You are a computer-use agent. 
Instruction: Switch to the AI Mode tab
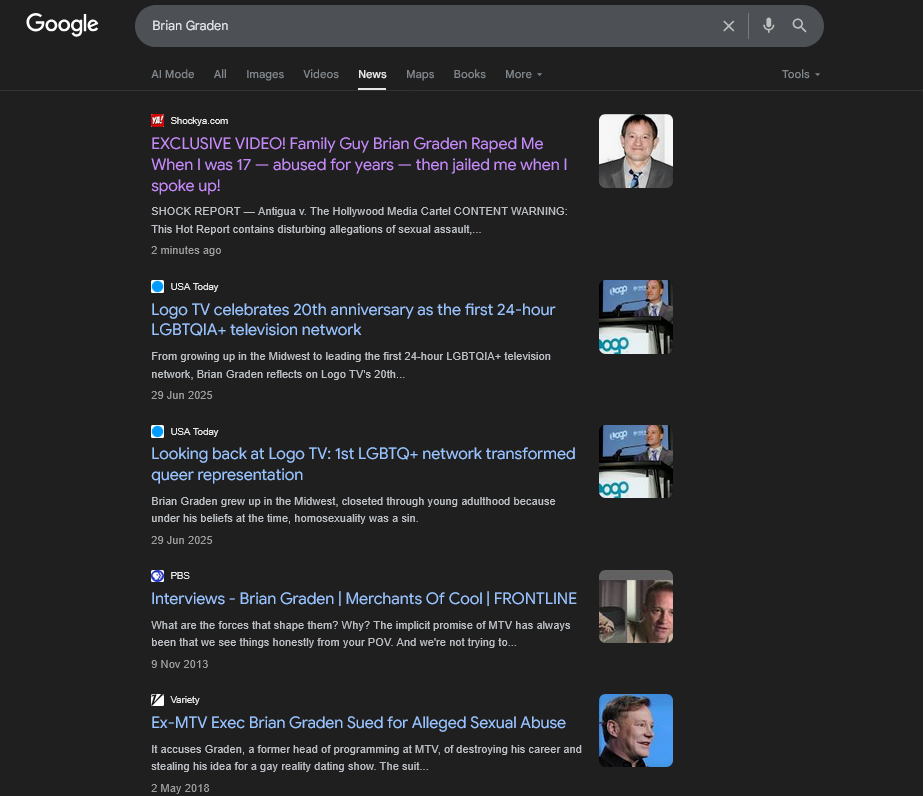(172, 74)
